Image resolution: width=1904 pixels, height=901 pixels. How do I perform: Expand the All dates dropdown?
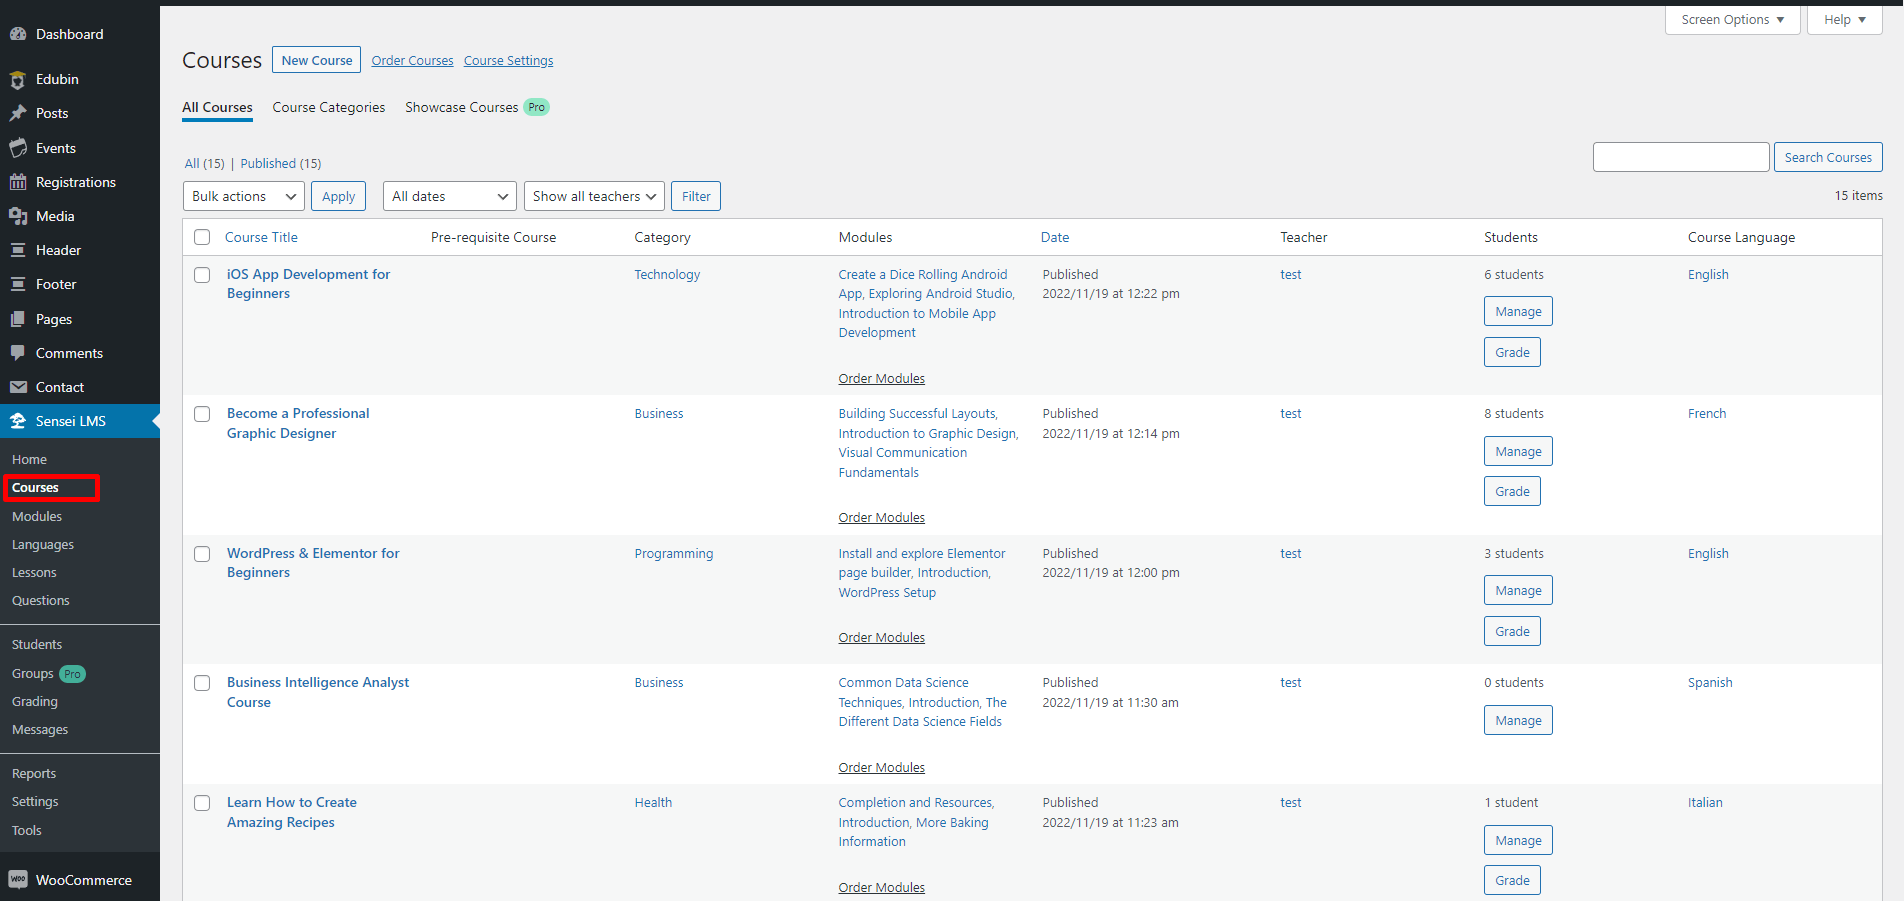point(449,196)
